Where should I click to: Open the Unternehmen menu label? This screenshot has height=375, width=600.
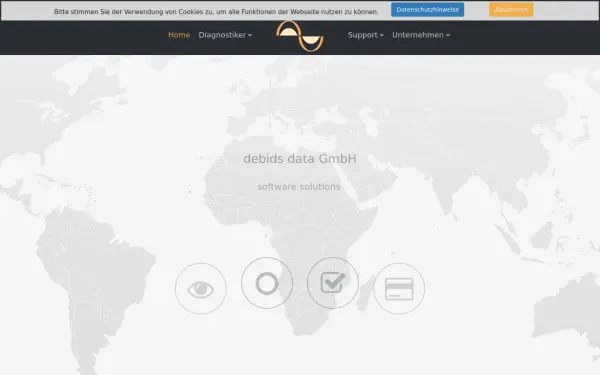tap(418, 35)
